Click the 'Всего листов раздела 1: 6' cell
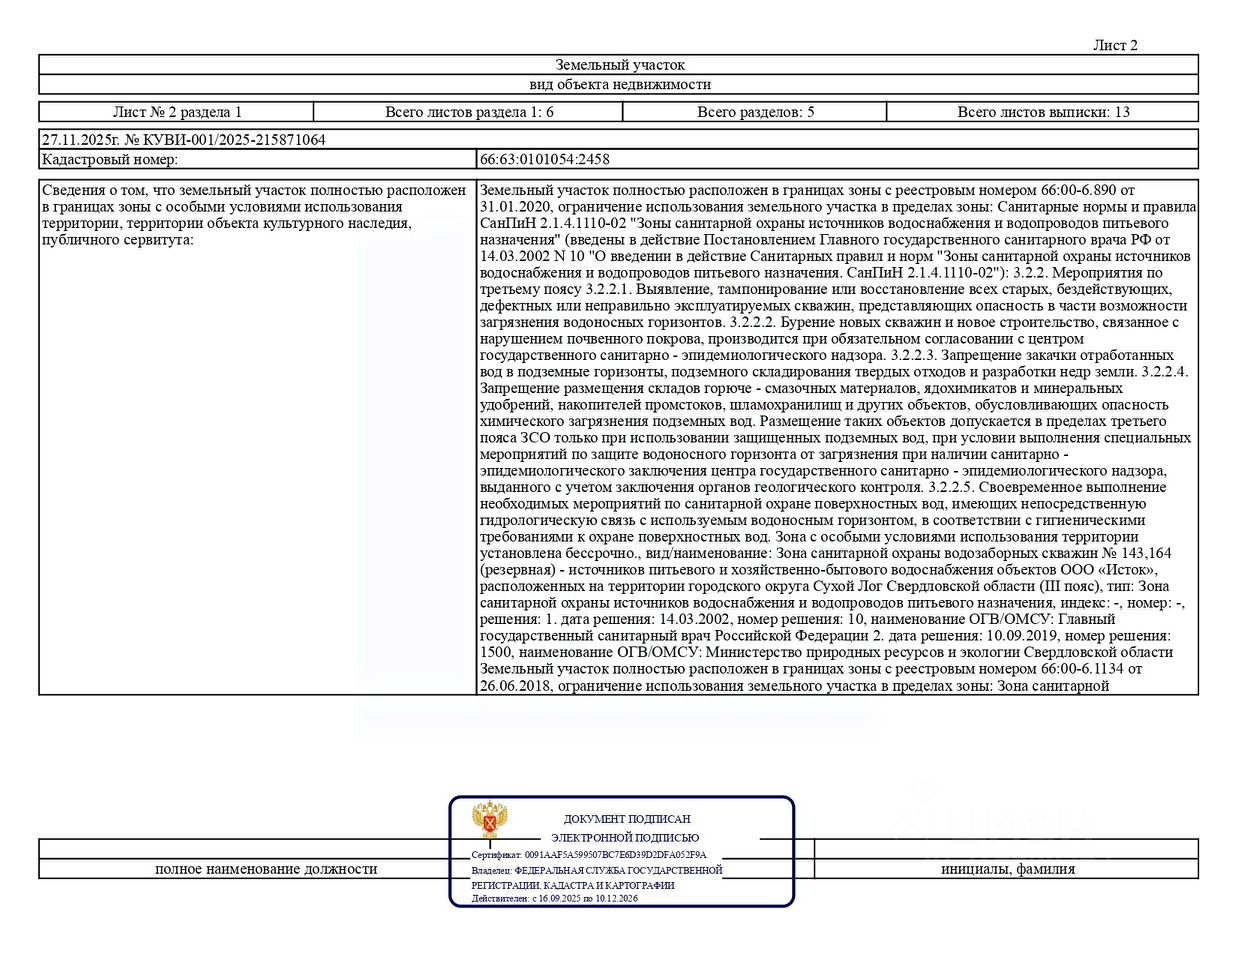1238x957 pixels. tap(469, 112)
